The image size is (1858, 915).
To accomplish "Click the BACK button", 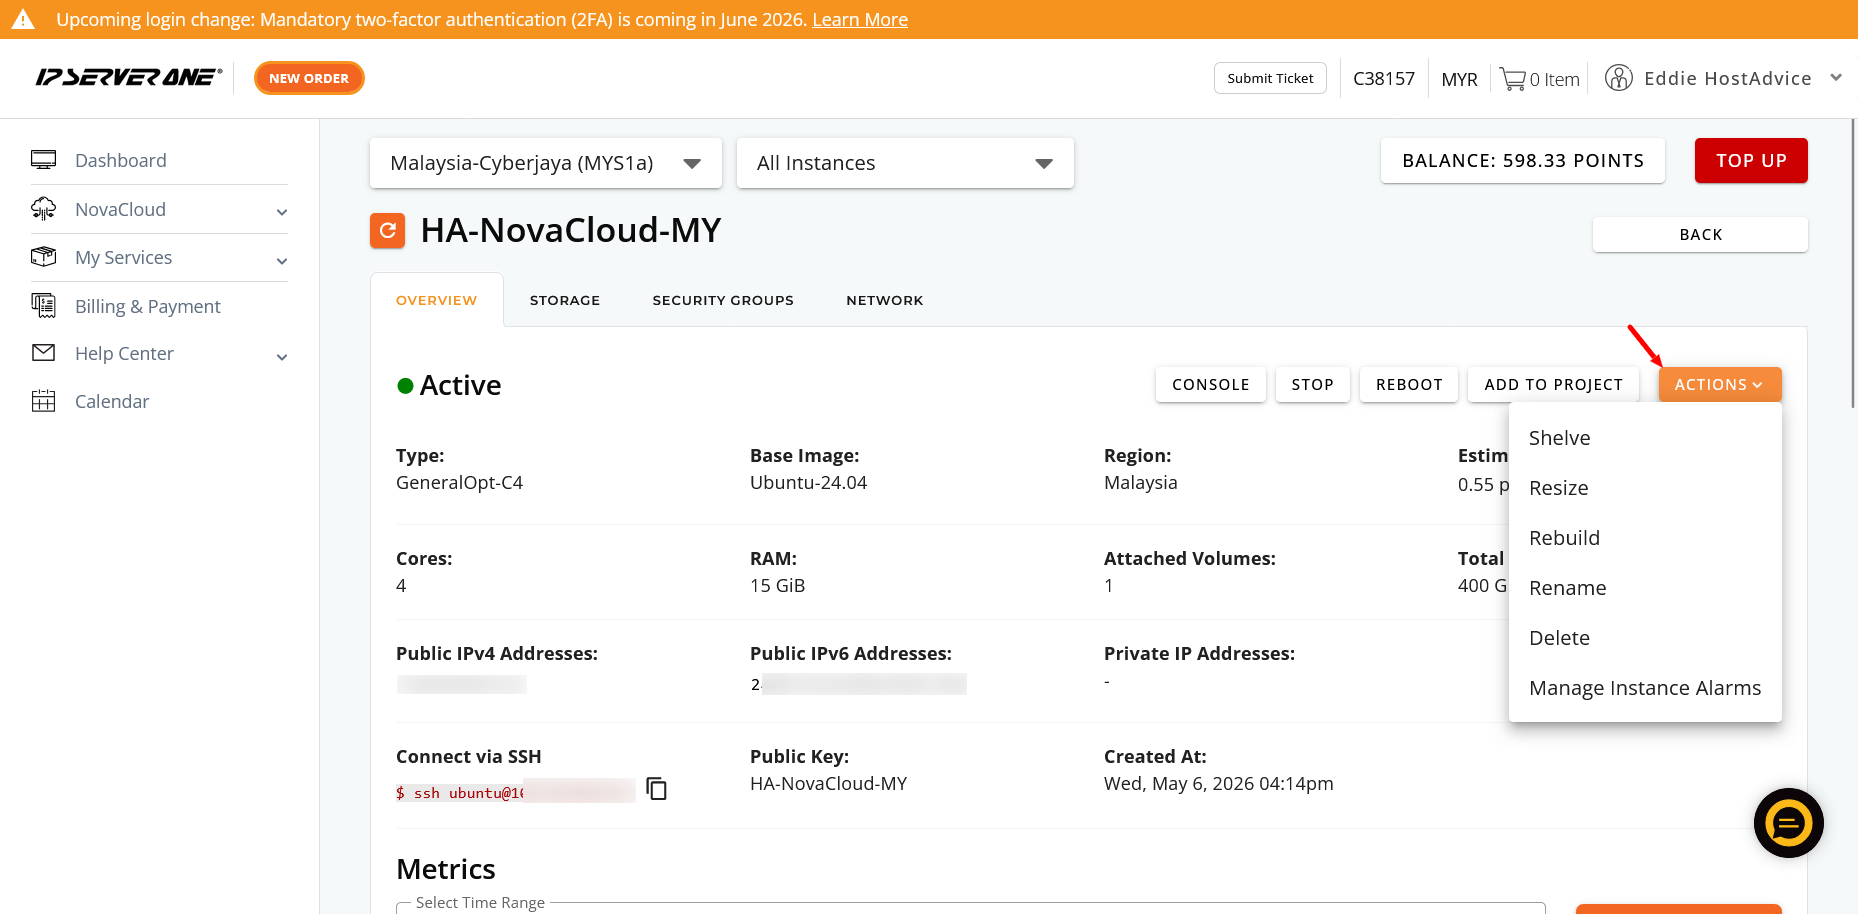I will click(x=1700, y=235).
